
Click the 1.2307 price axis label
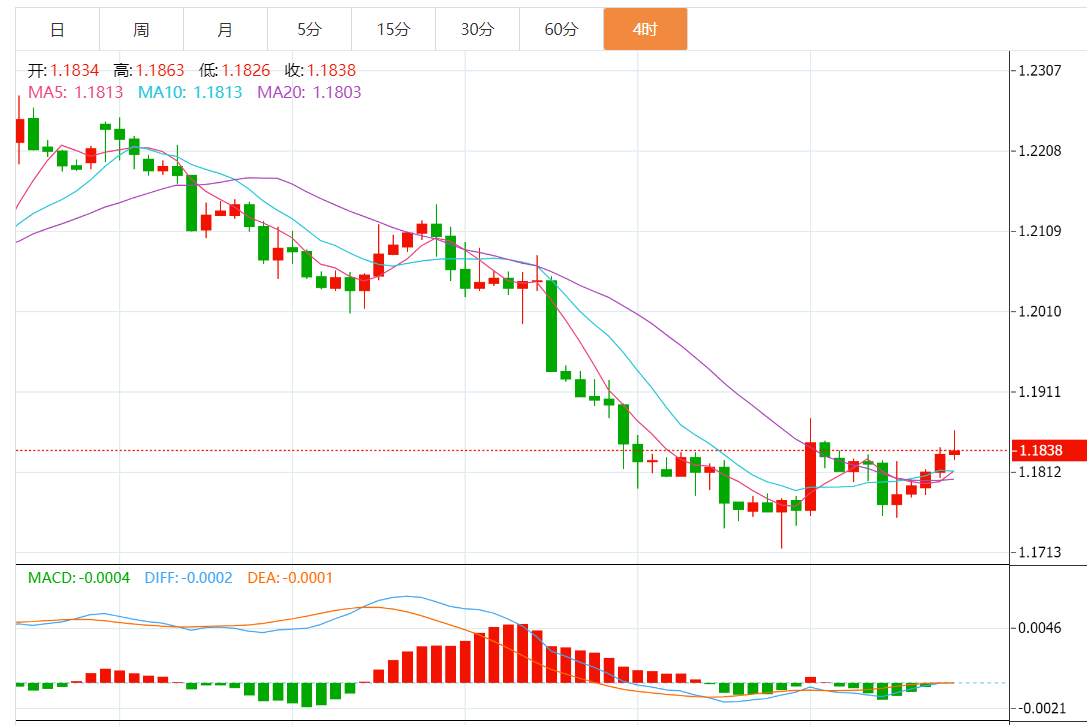pyautogui.click(x=1039, y=70)
